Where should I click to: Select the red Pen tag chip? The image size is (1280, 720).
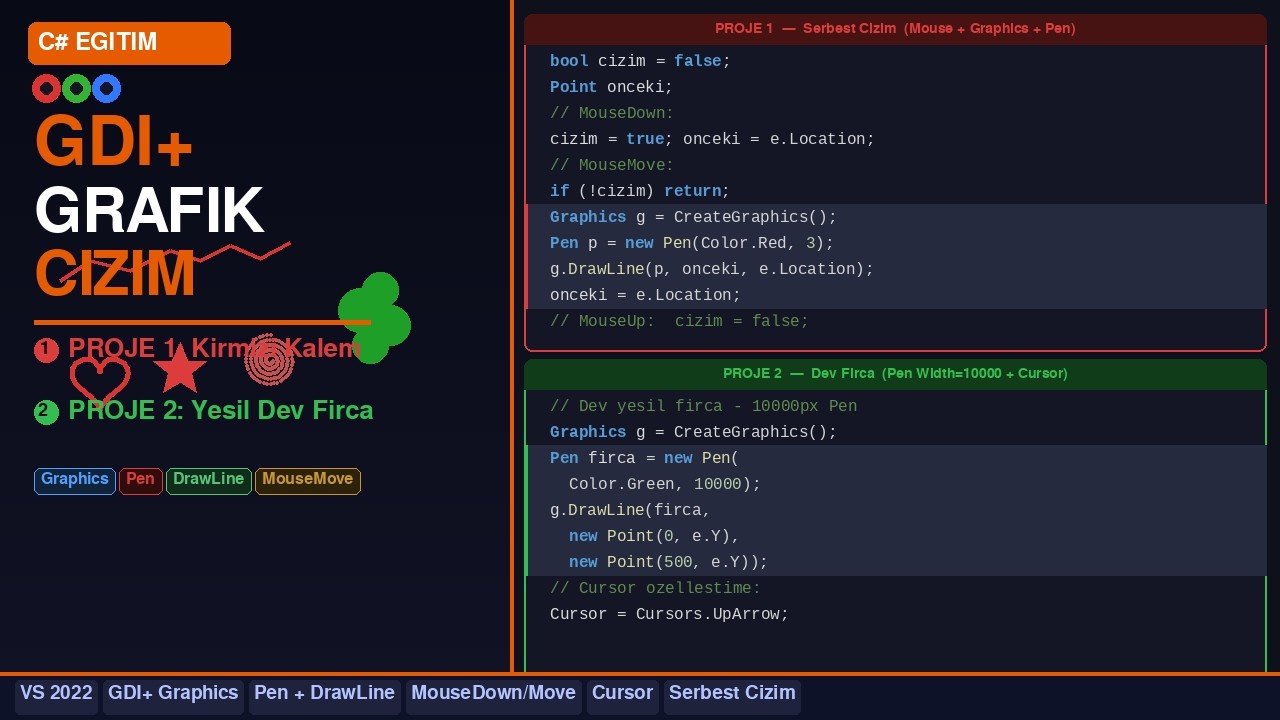click(141, 481)
